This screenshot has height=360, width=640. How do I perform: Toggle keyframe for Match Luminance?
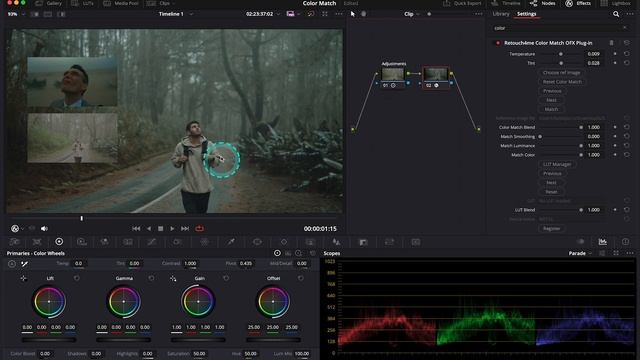pos(615,146)
